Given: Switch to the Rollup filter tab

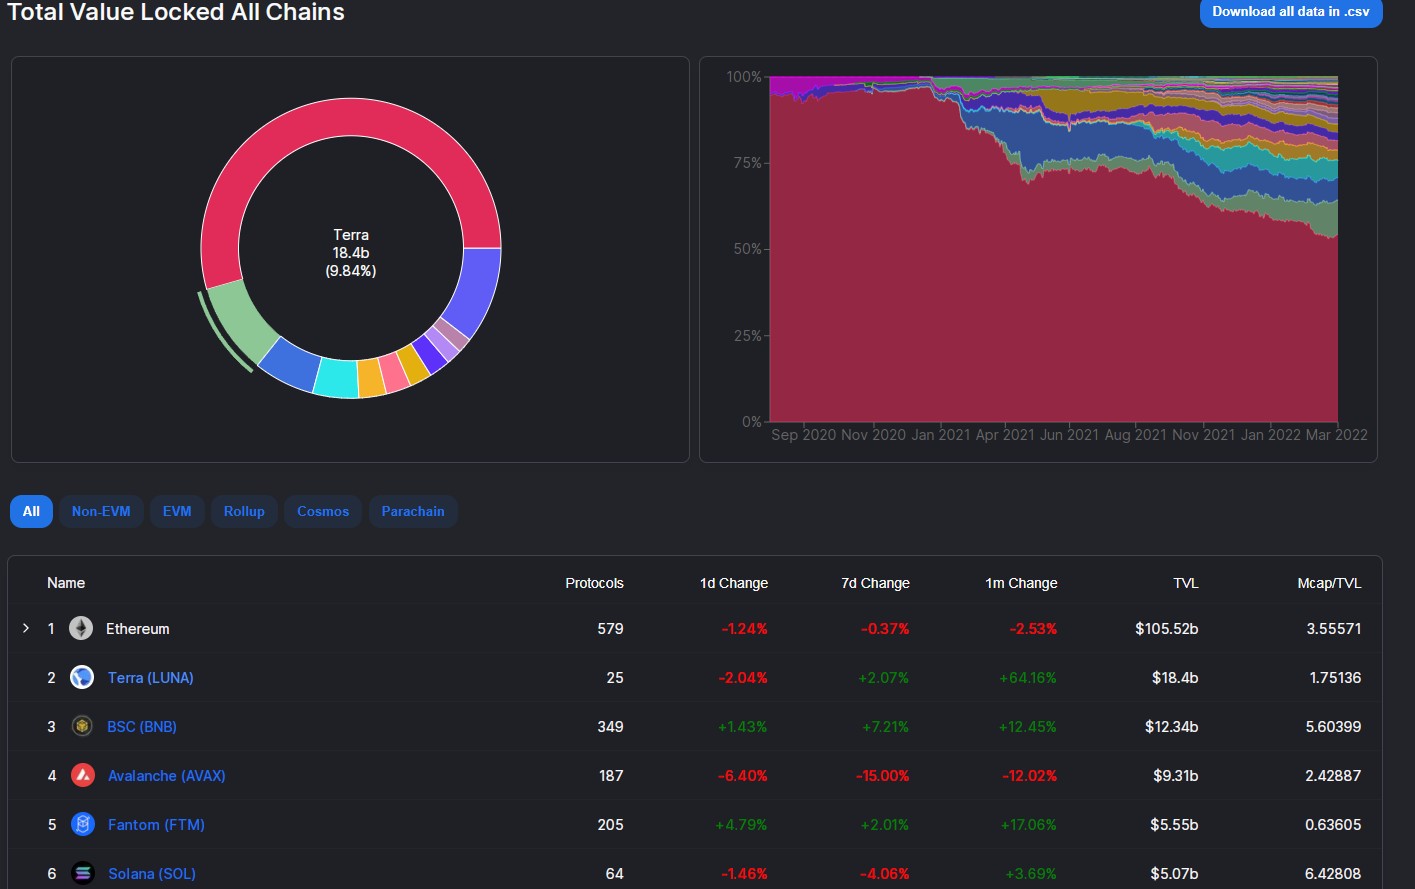Looking at the screenshot, I should coord(244,511).
